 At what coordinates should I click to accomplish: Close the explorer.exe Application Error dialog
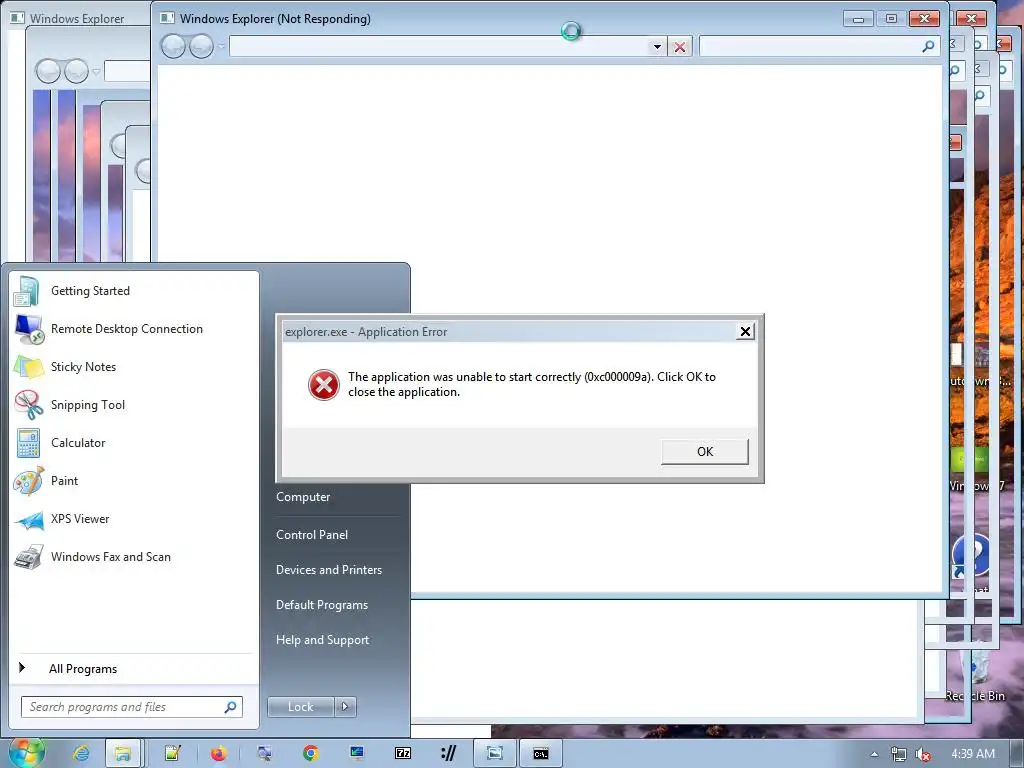[x=744, y=332]
